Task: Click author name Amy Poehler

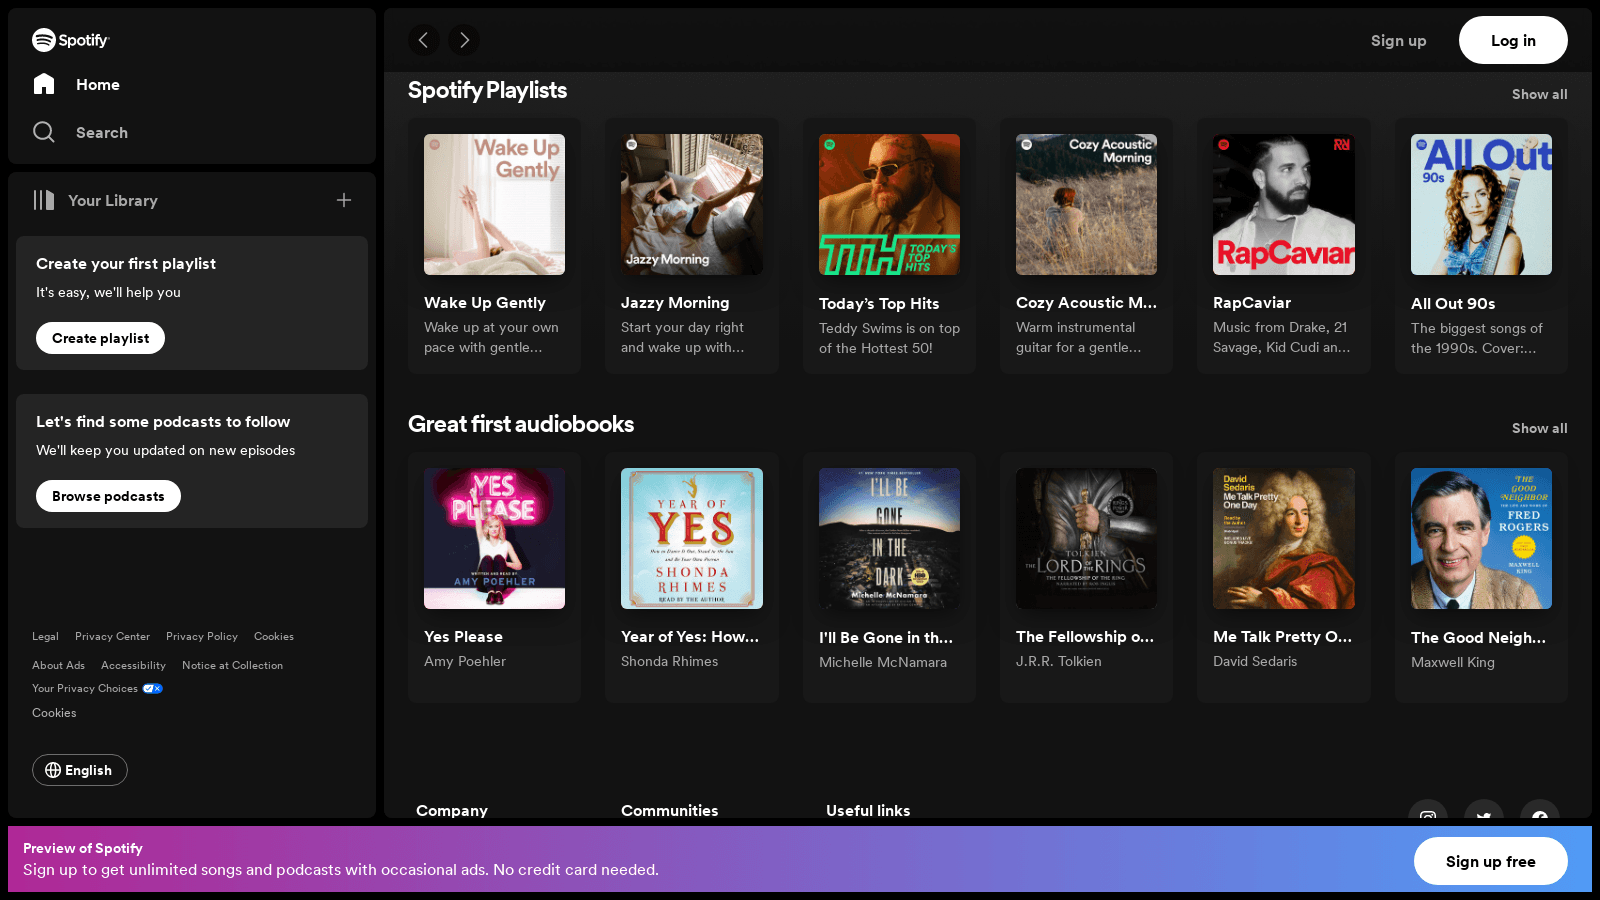Action: coord(465,661)
